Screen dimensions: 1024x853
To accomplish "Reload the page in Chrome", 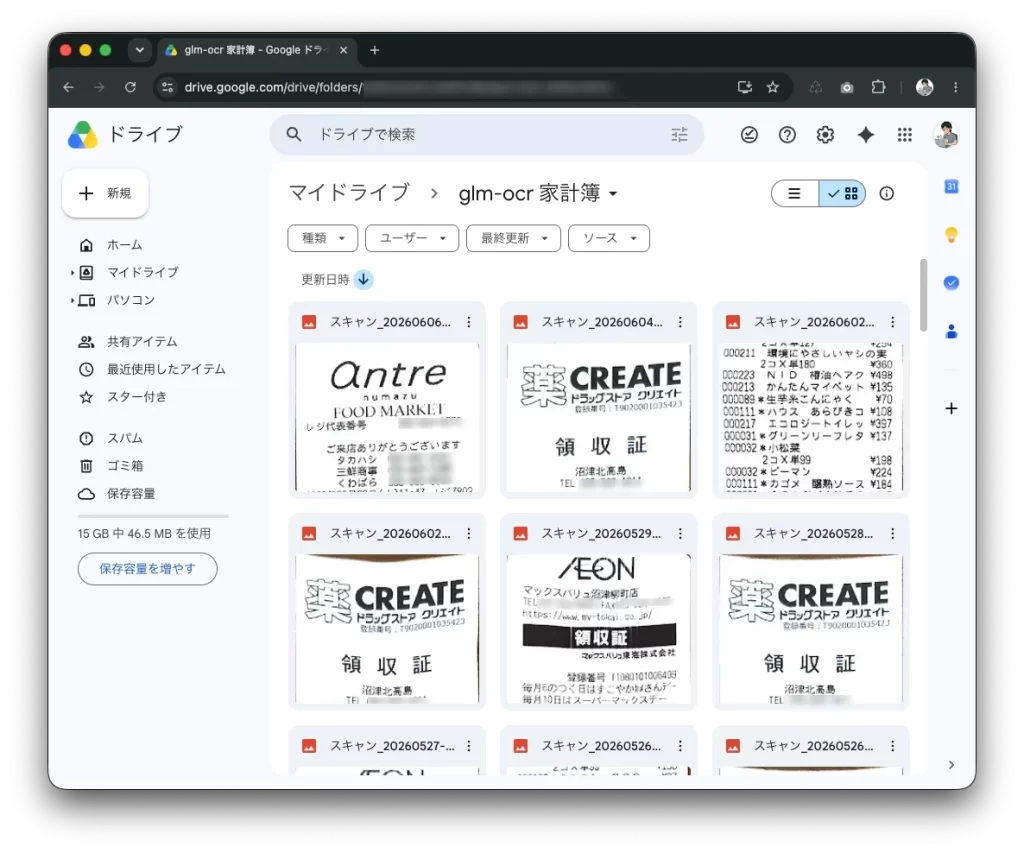I will tap(130, 87).
